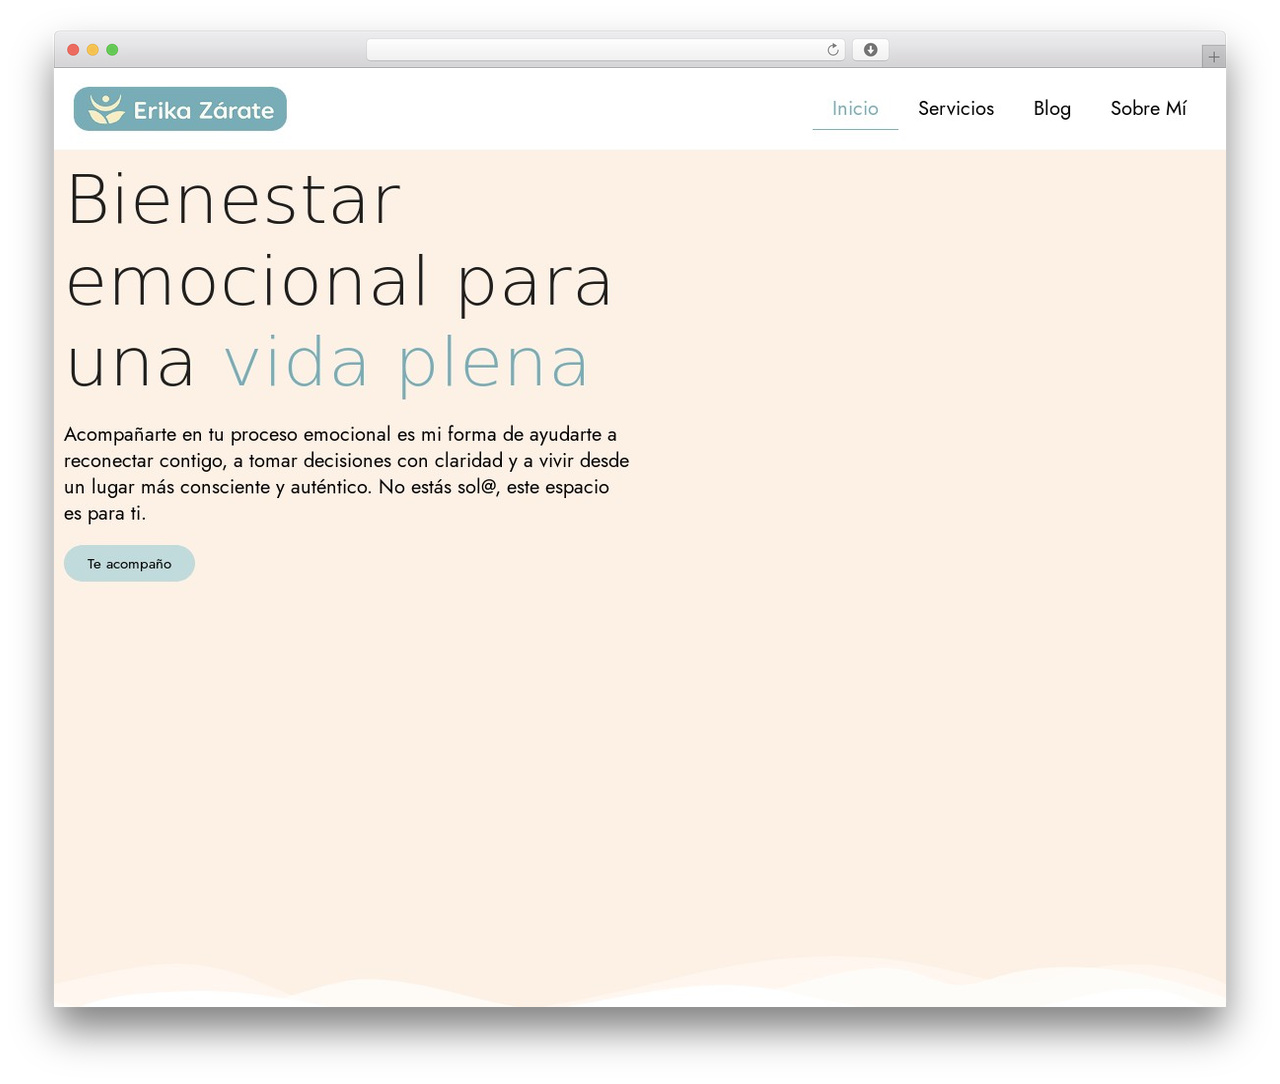
Task: Click the paragraph beginning Acompañarte en tu proceso
Action: [347, 473]
